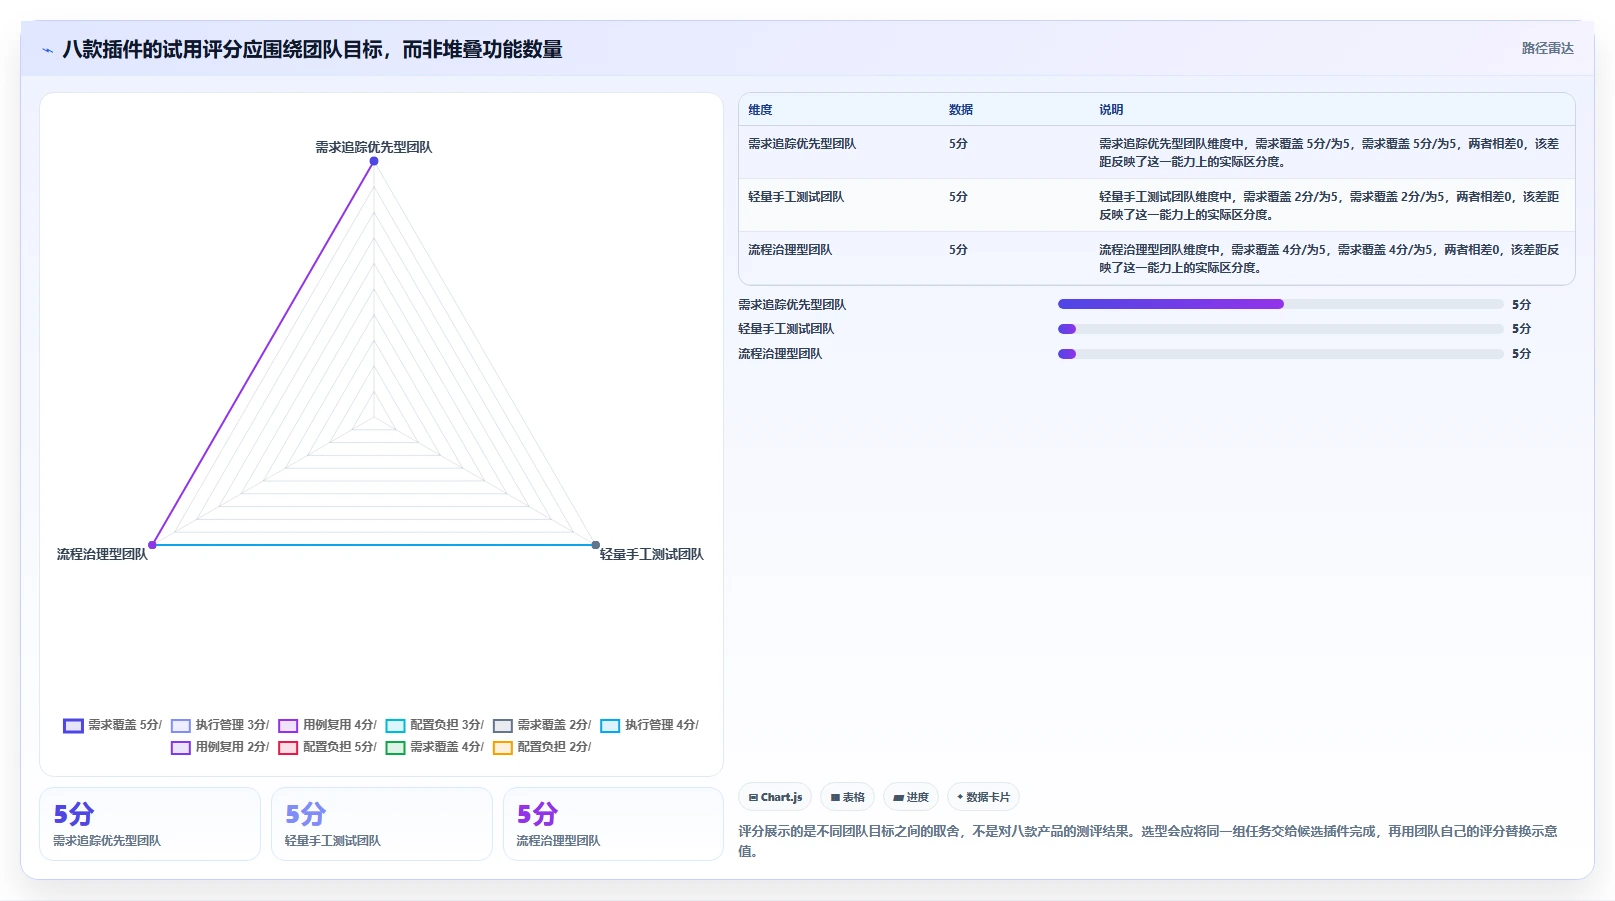Click the radar point at 需求追踪优先型团队 vertex
This screenshot has width=1615, height=901.
[x=374, y=161]
